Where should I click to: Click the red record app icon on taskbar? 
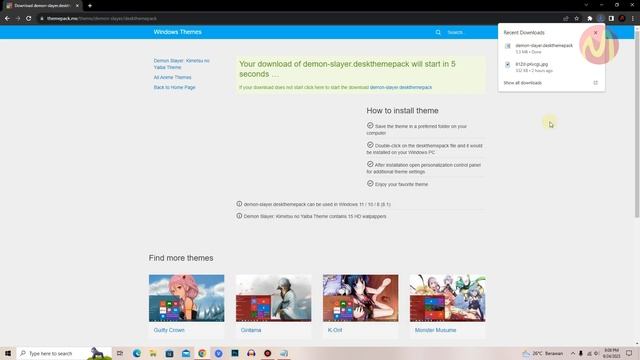point(267,353)
